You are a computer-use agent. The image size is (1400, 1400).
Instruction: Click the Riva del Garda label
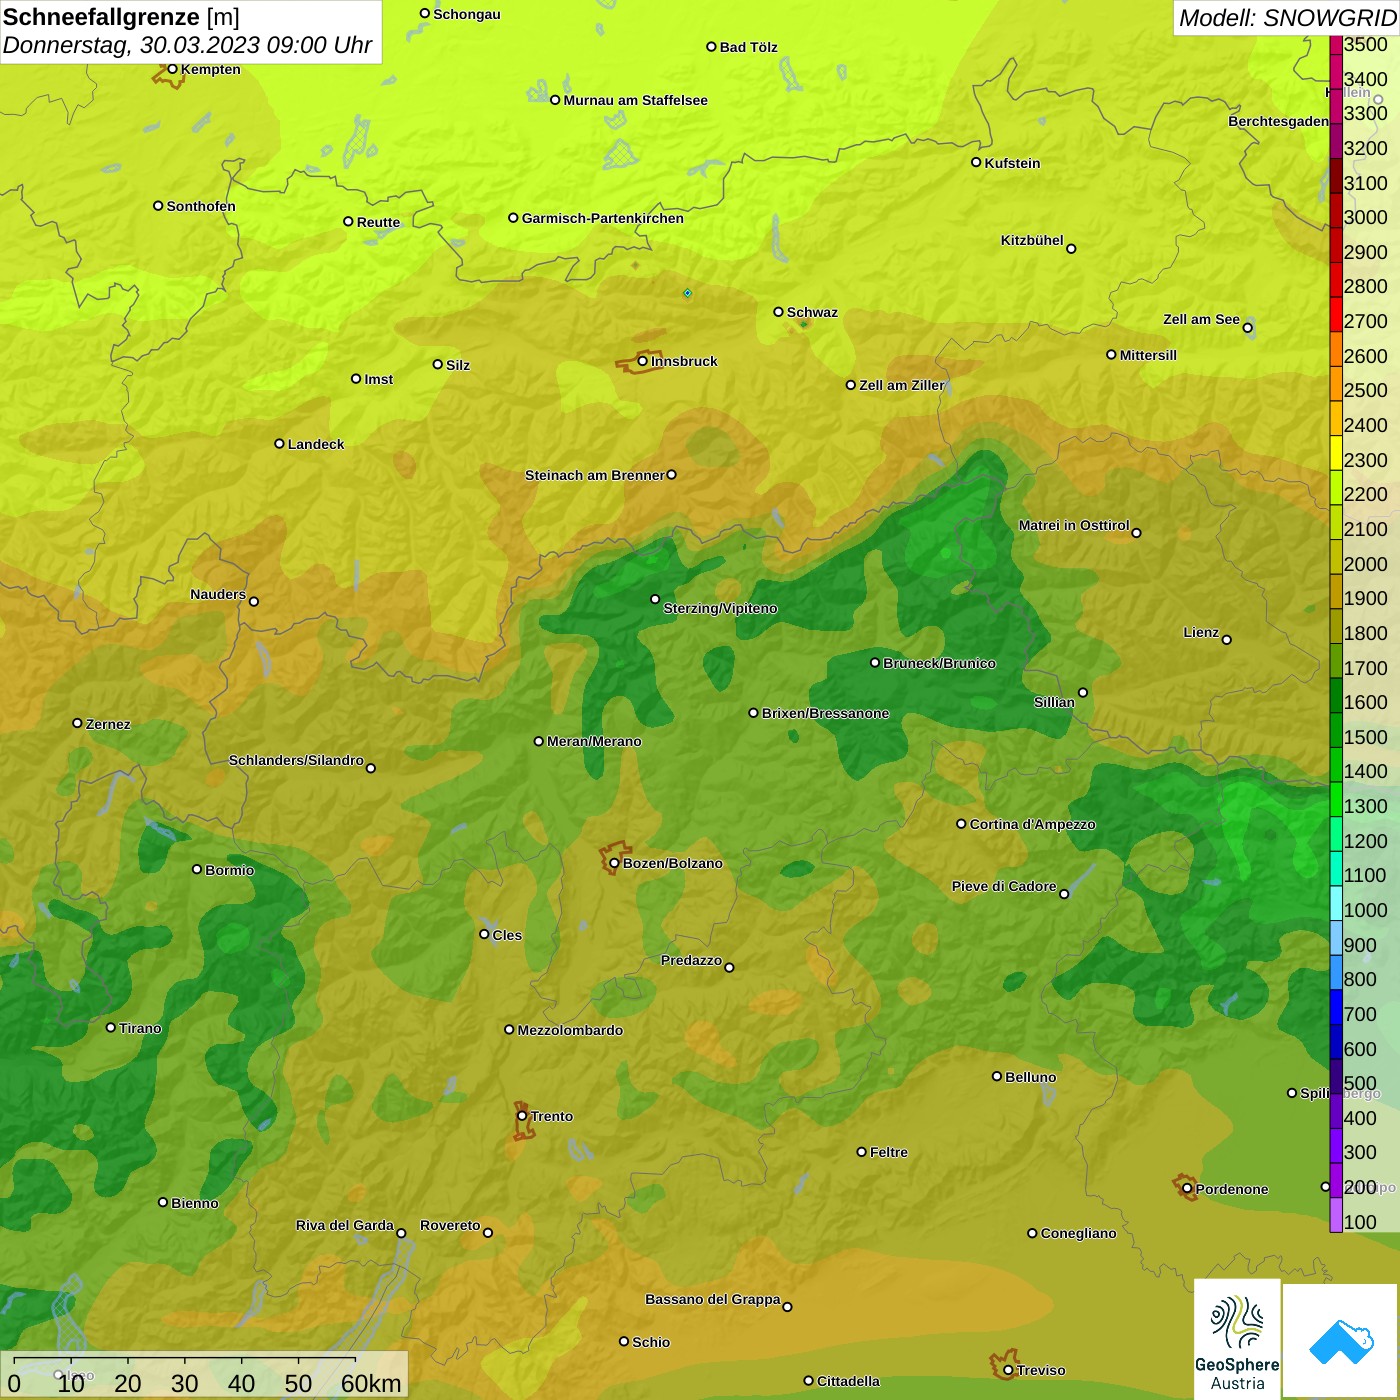pos(345,1225)
